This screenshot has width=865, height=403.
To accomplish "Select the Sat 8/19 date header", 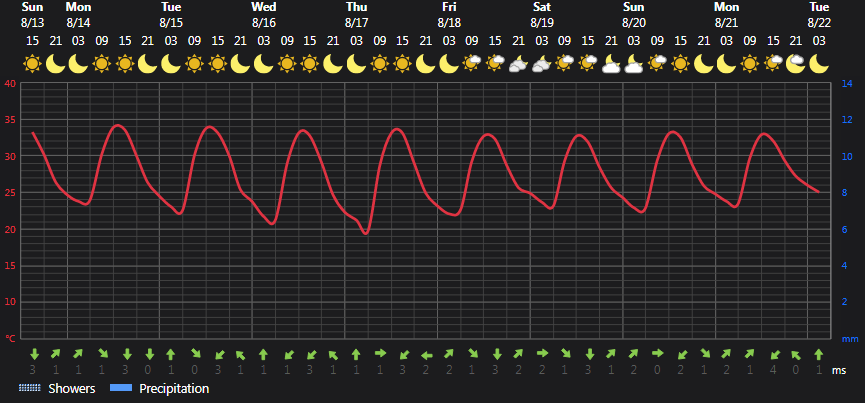I will pyautogui.click(x=542, y=15).
